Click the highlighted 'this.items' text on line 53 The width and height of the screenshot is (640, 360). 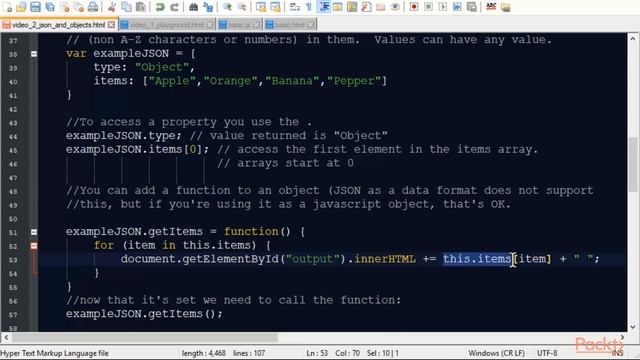[477, 259]
